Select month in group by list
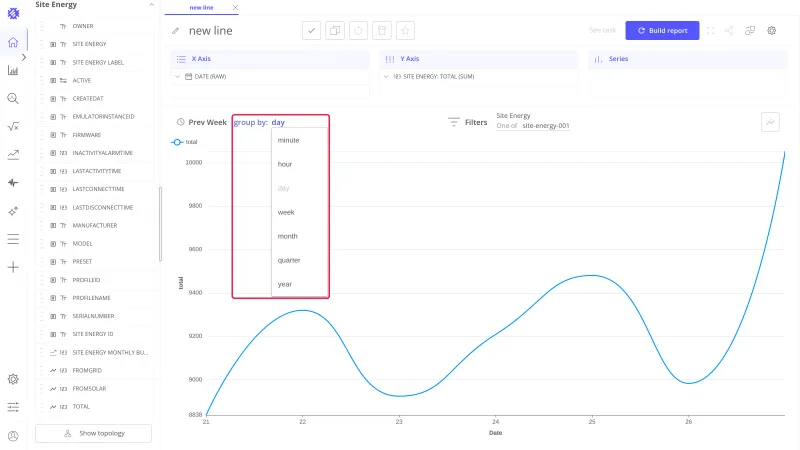The width and height of the screenshot is (800, 450). click(x=287, y=236)
